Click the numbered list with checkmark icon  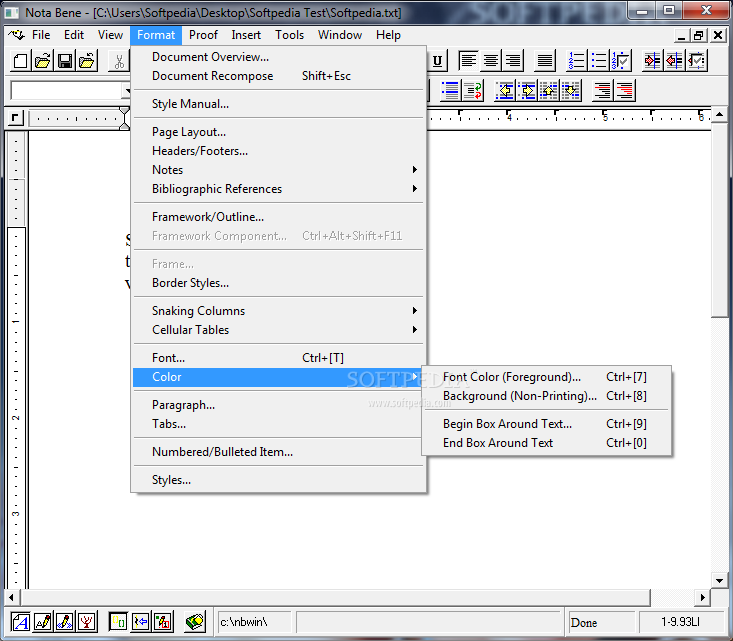621,61
